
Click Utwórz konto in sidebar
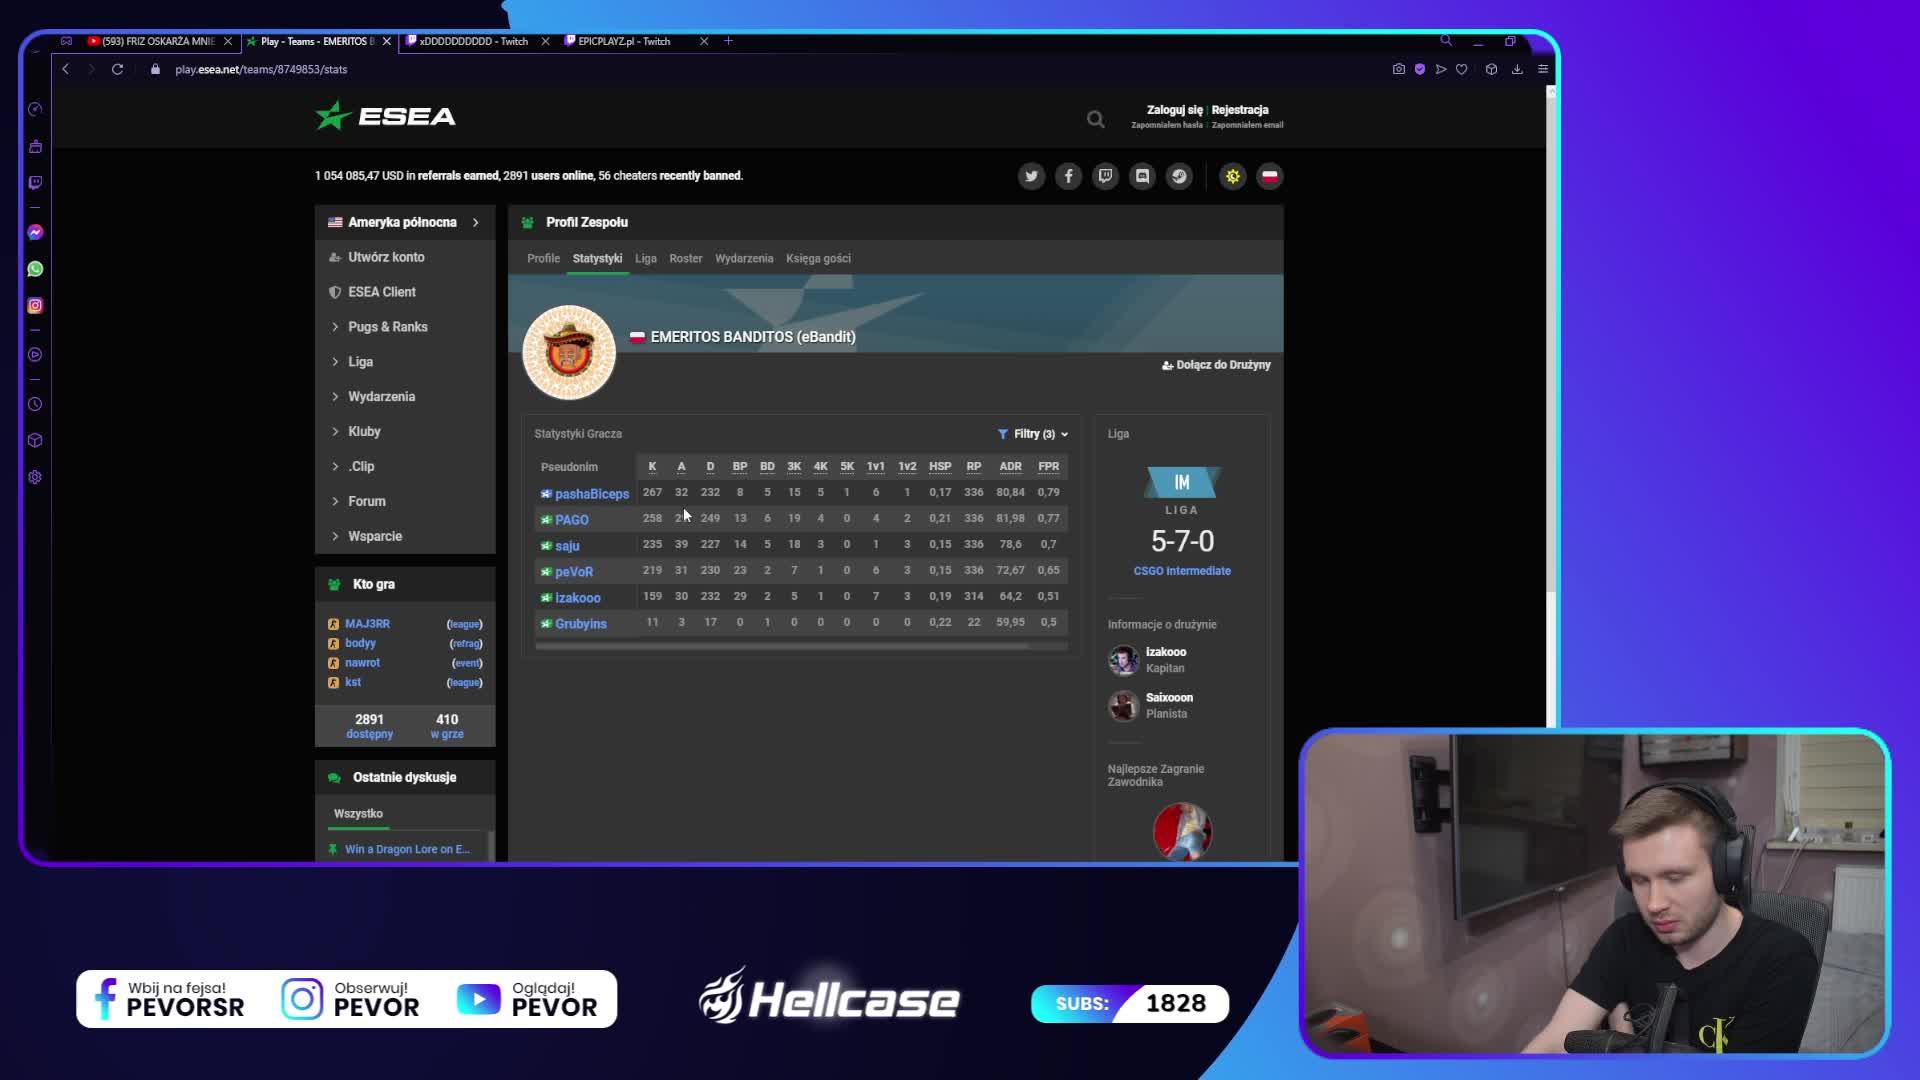tap(386, 257)
